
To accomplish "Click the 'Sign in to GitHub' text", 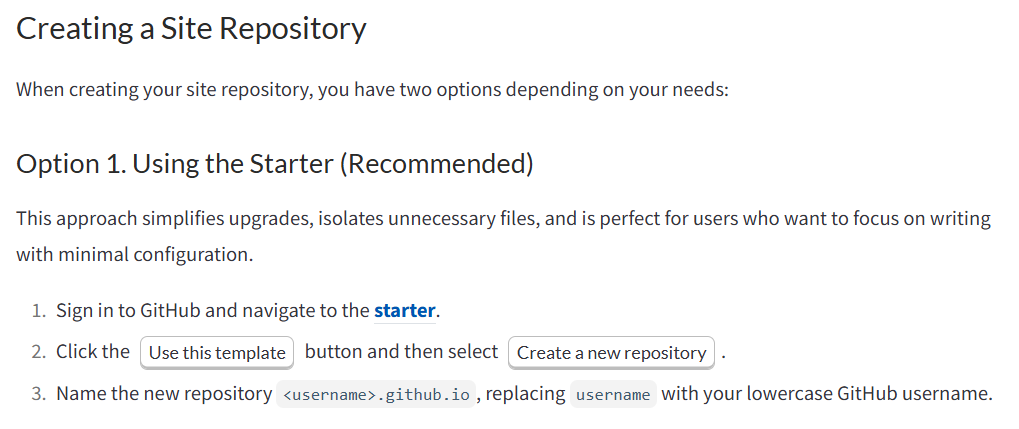I will [120, 311].
